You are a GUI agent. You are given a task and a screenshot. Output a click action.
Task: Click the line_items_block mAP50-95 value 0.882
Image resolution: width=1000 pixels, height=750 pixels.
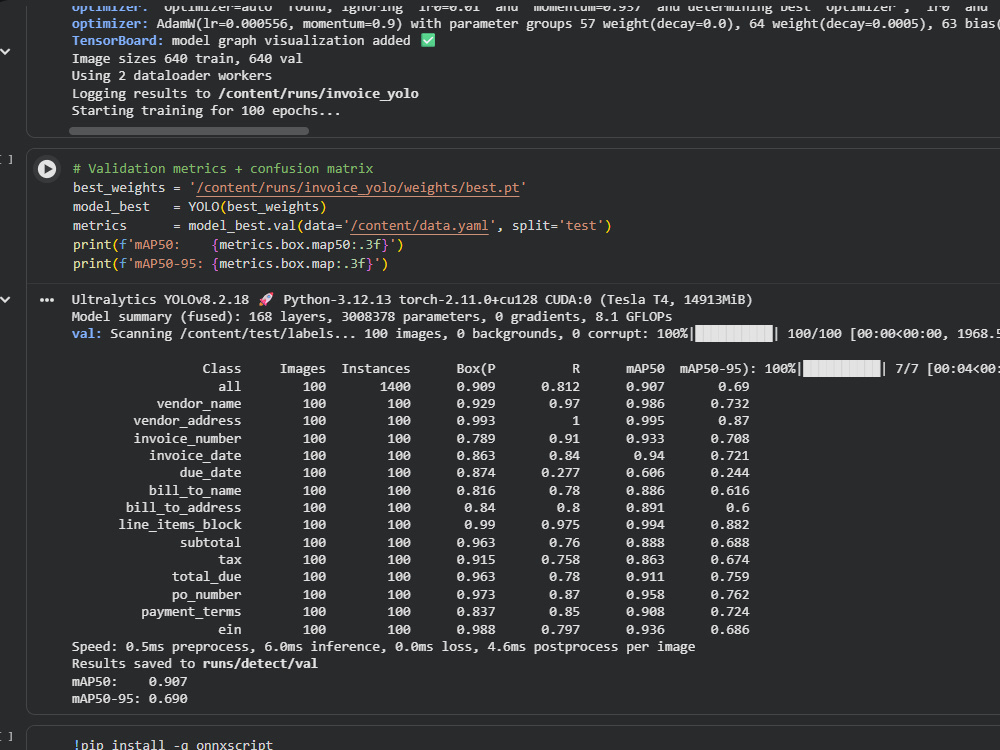pos(730,525)
